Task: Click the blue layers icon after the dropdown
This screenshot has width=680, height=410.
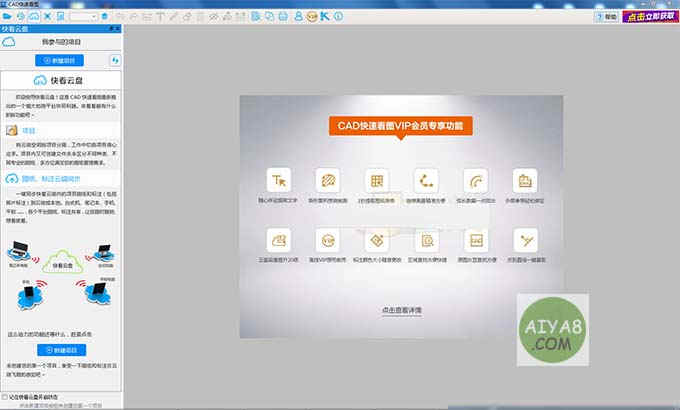Action: tap(105, 16)
